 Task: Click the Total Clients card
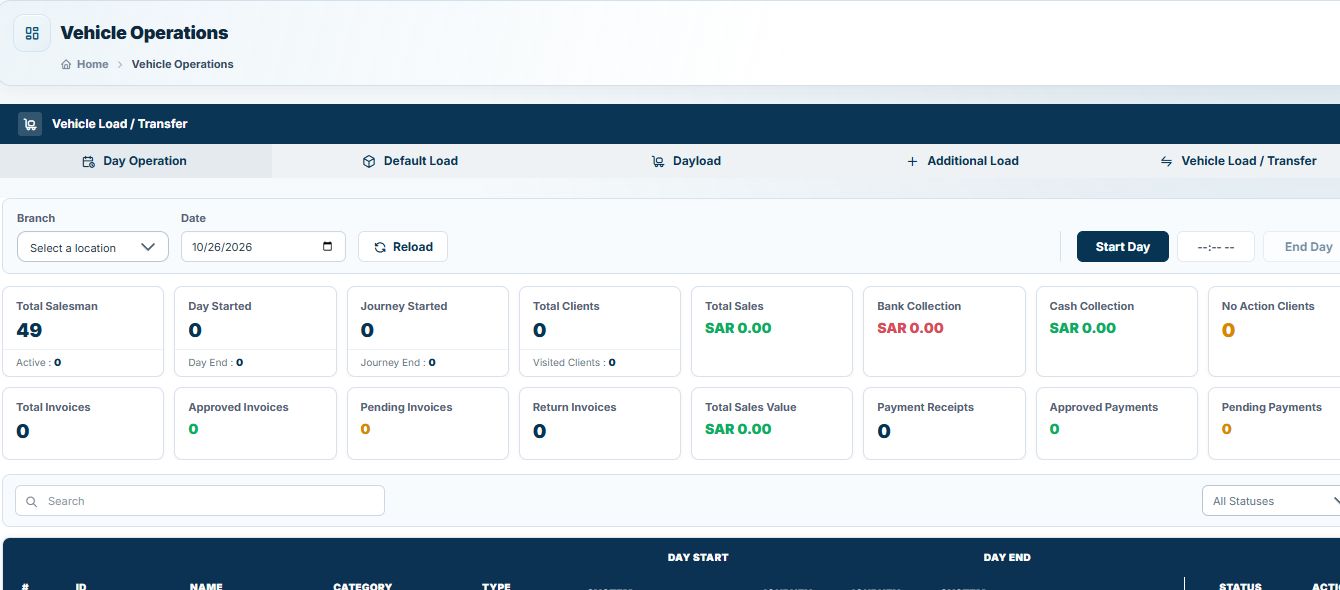pos(600,332)
